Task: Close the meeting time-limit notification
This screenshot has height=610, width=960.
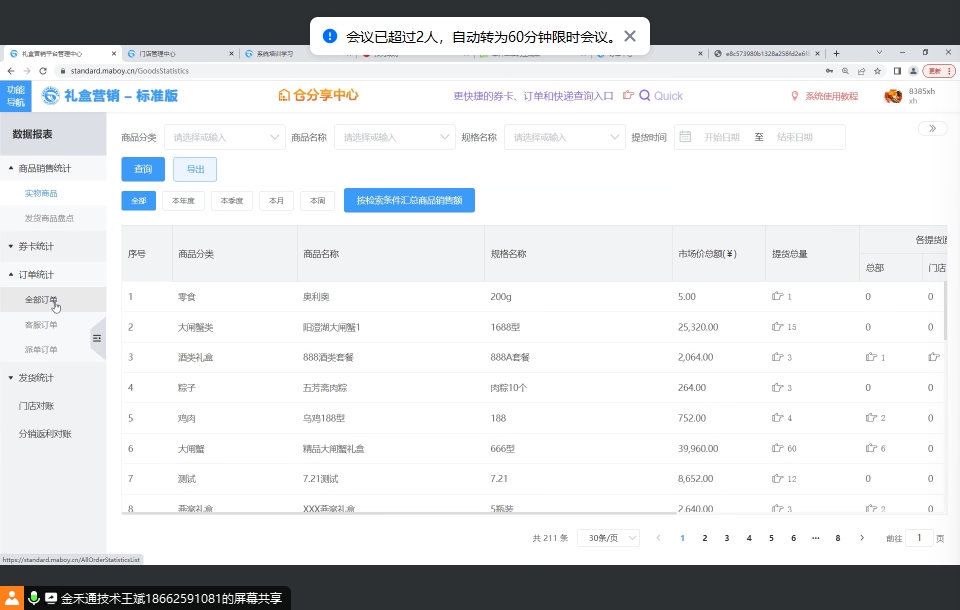Action: (630, 36)
